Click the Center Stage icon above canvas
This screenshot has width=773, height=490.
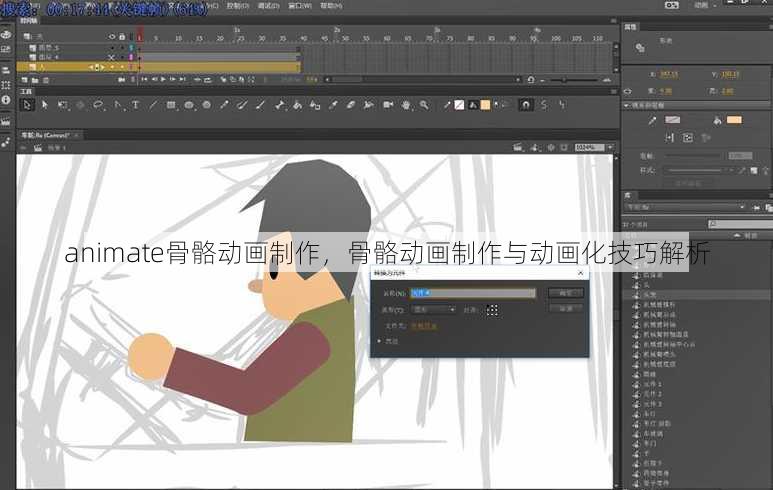coord(551,147)
